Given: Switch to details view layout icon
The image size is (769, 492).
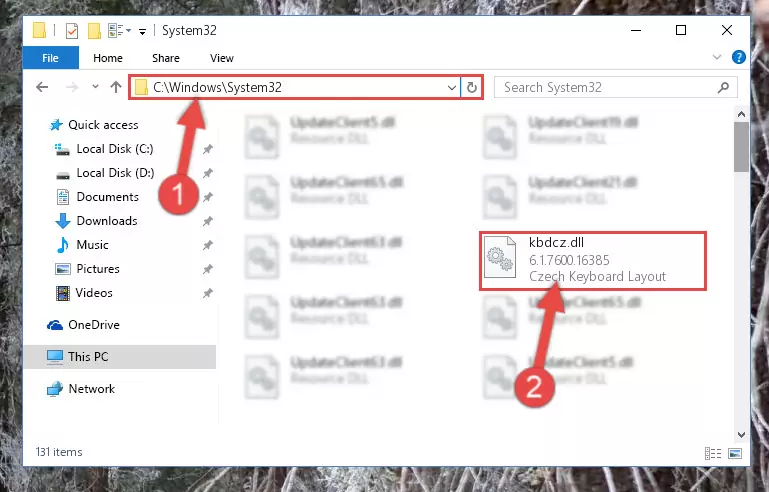Looking at the screenshot, I should 713,453.
